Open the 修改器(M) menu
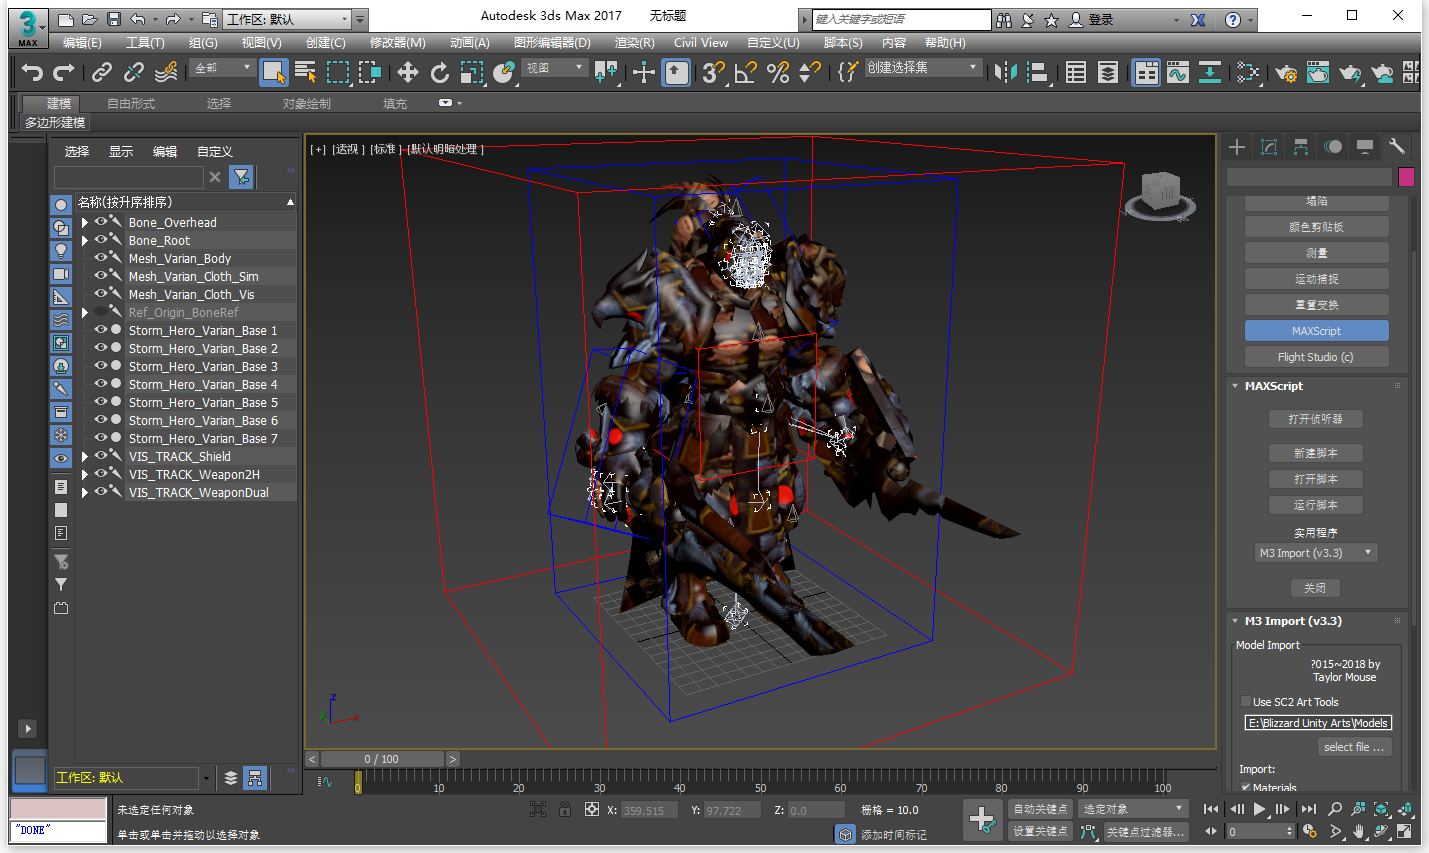 click(x=398, y=42)
